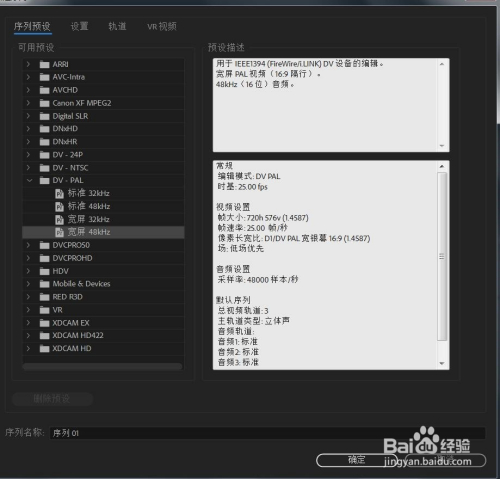Switch to the 序列预设 tab

(32, 26)
